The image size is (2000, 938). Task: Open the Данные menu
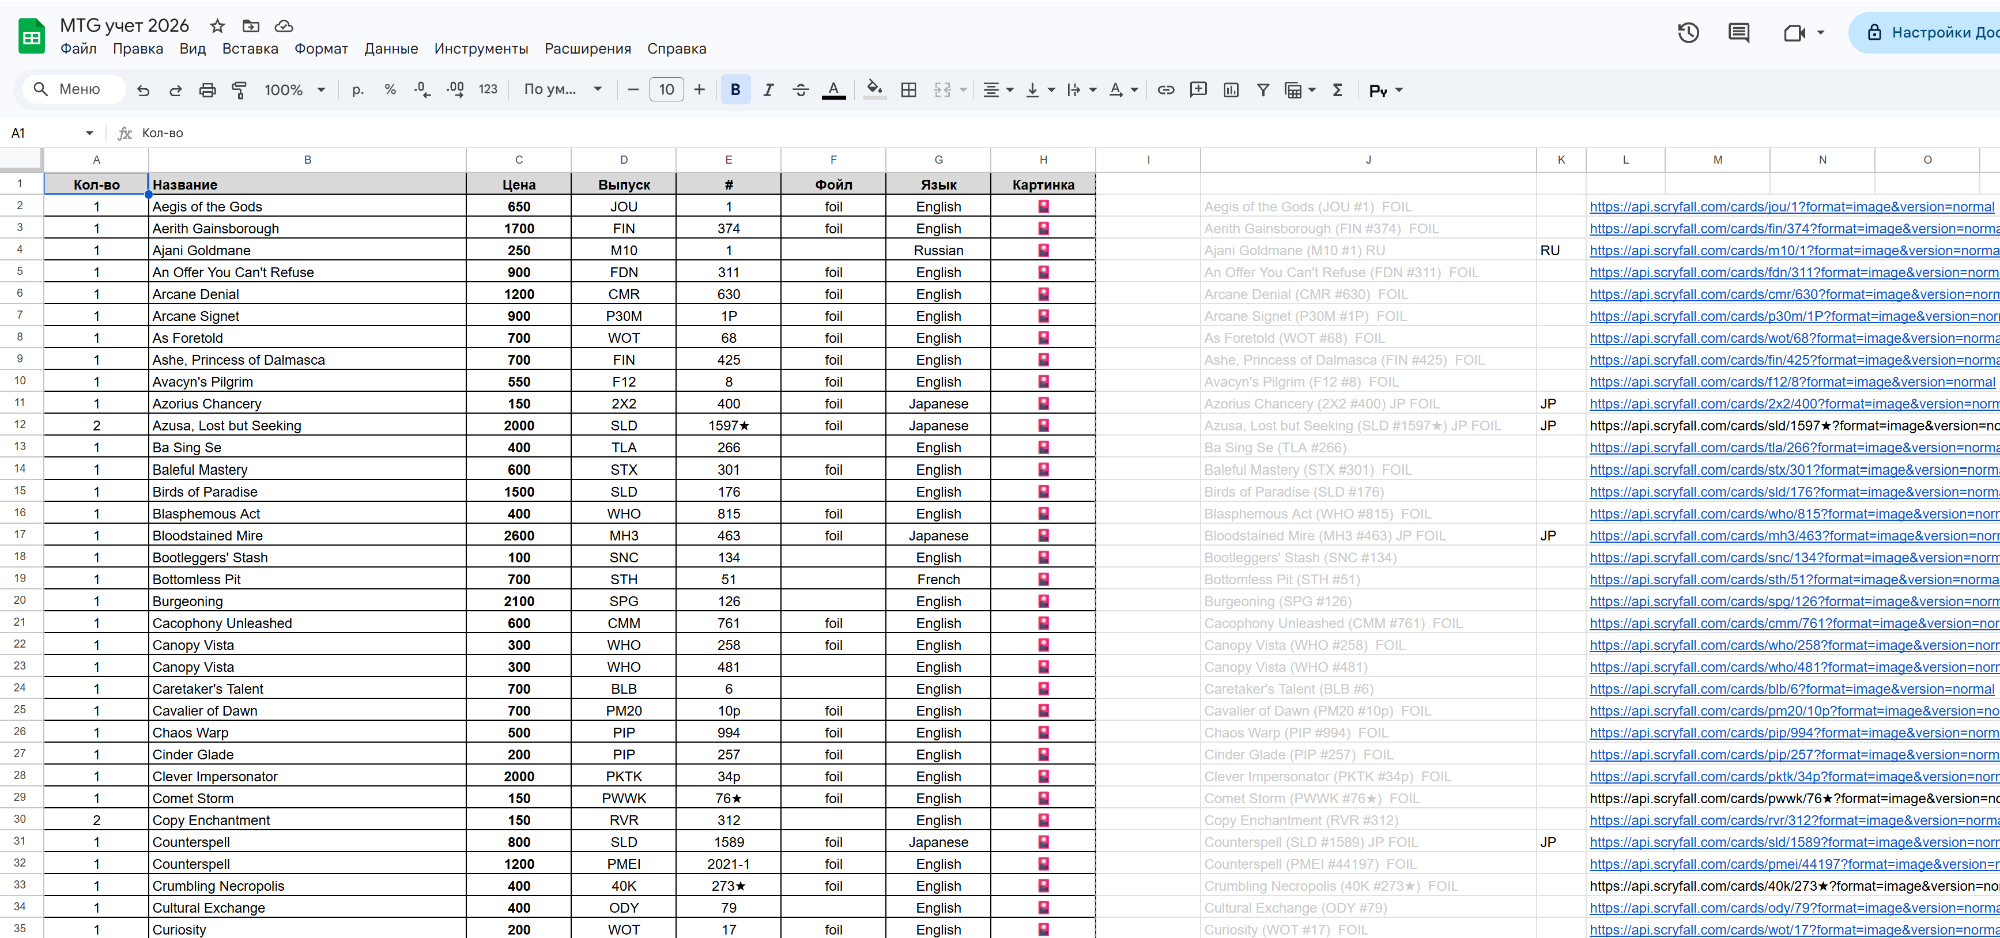click(391, 49)
